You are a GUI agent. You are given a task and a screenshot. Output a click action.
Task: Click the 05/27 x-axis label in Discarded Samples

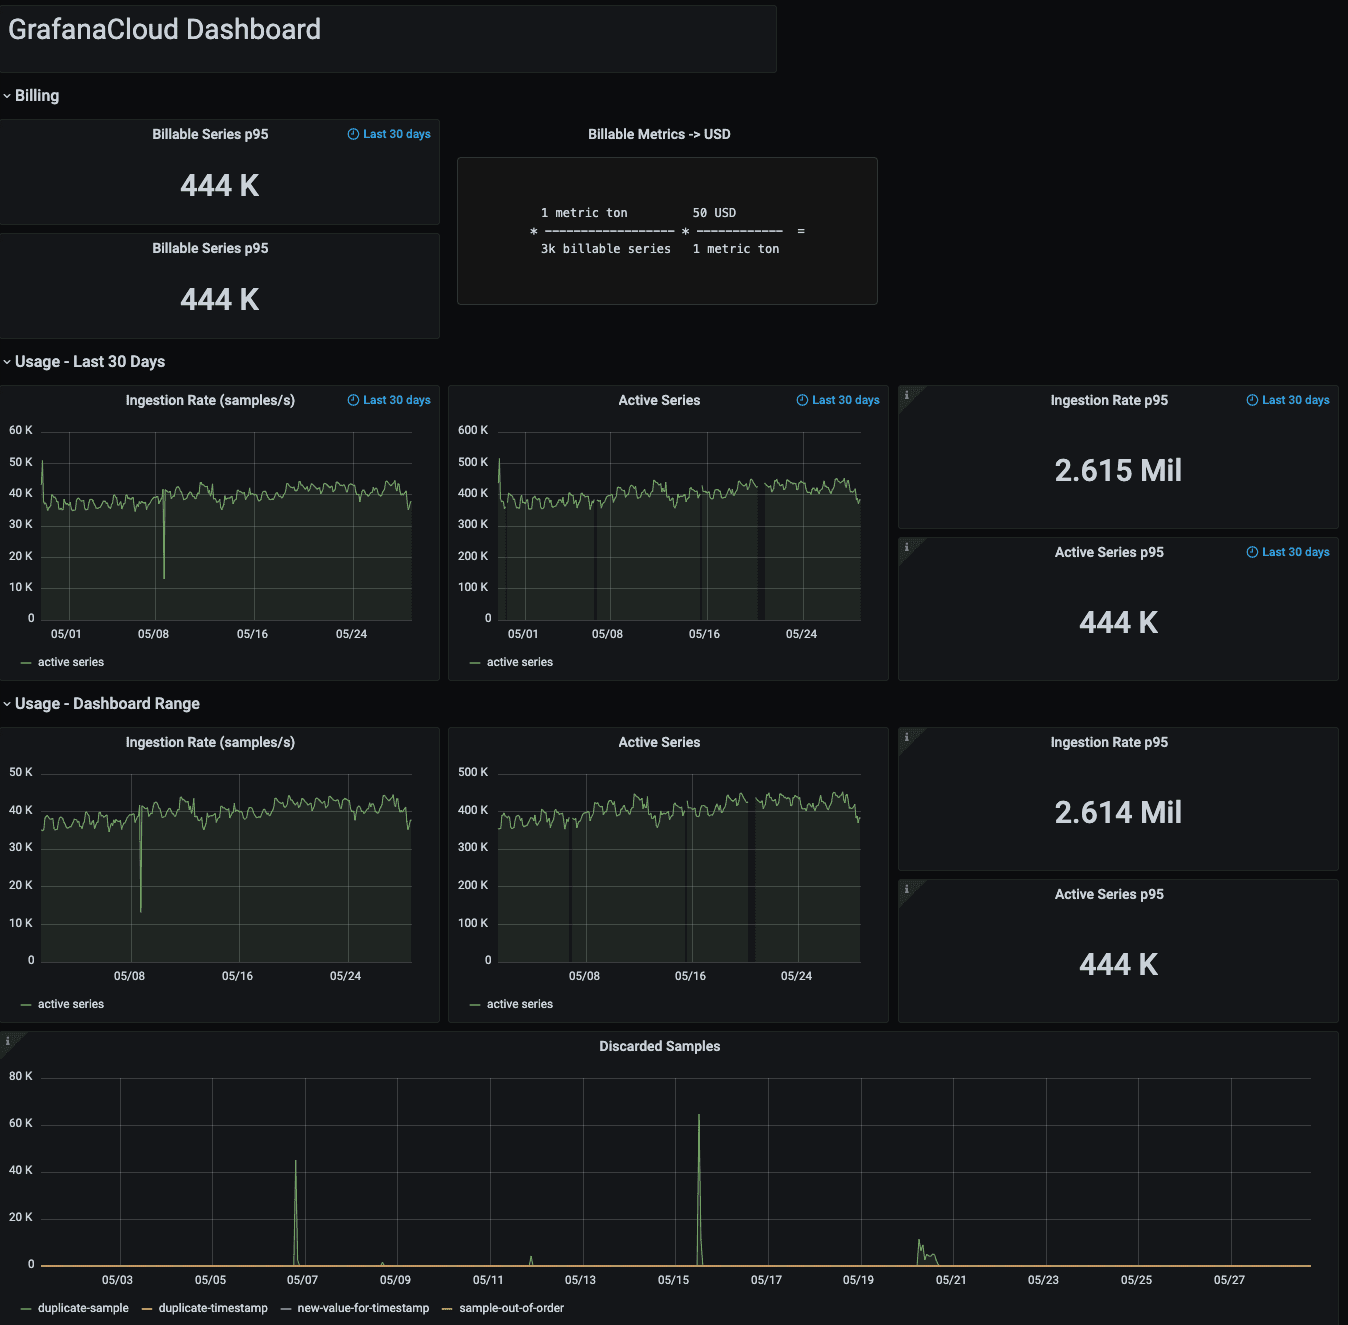tap(1229, 1280)
